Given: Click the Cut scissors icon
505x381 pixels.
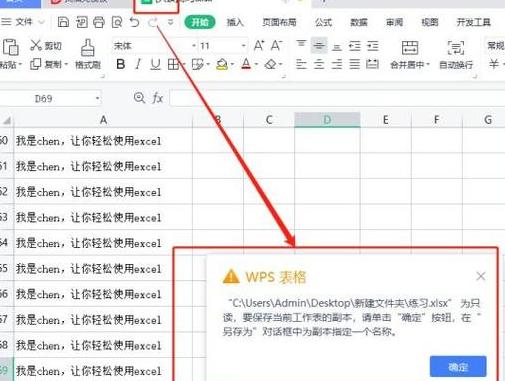Looking at the screenshot, I should tap(36, 45).
